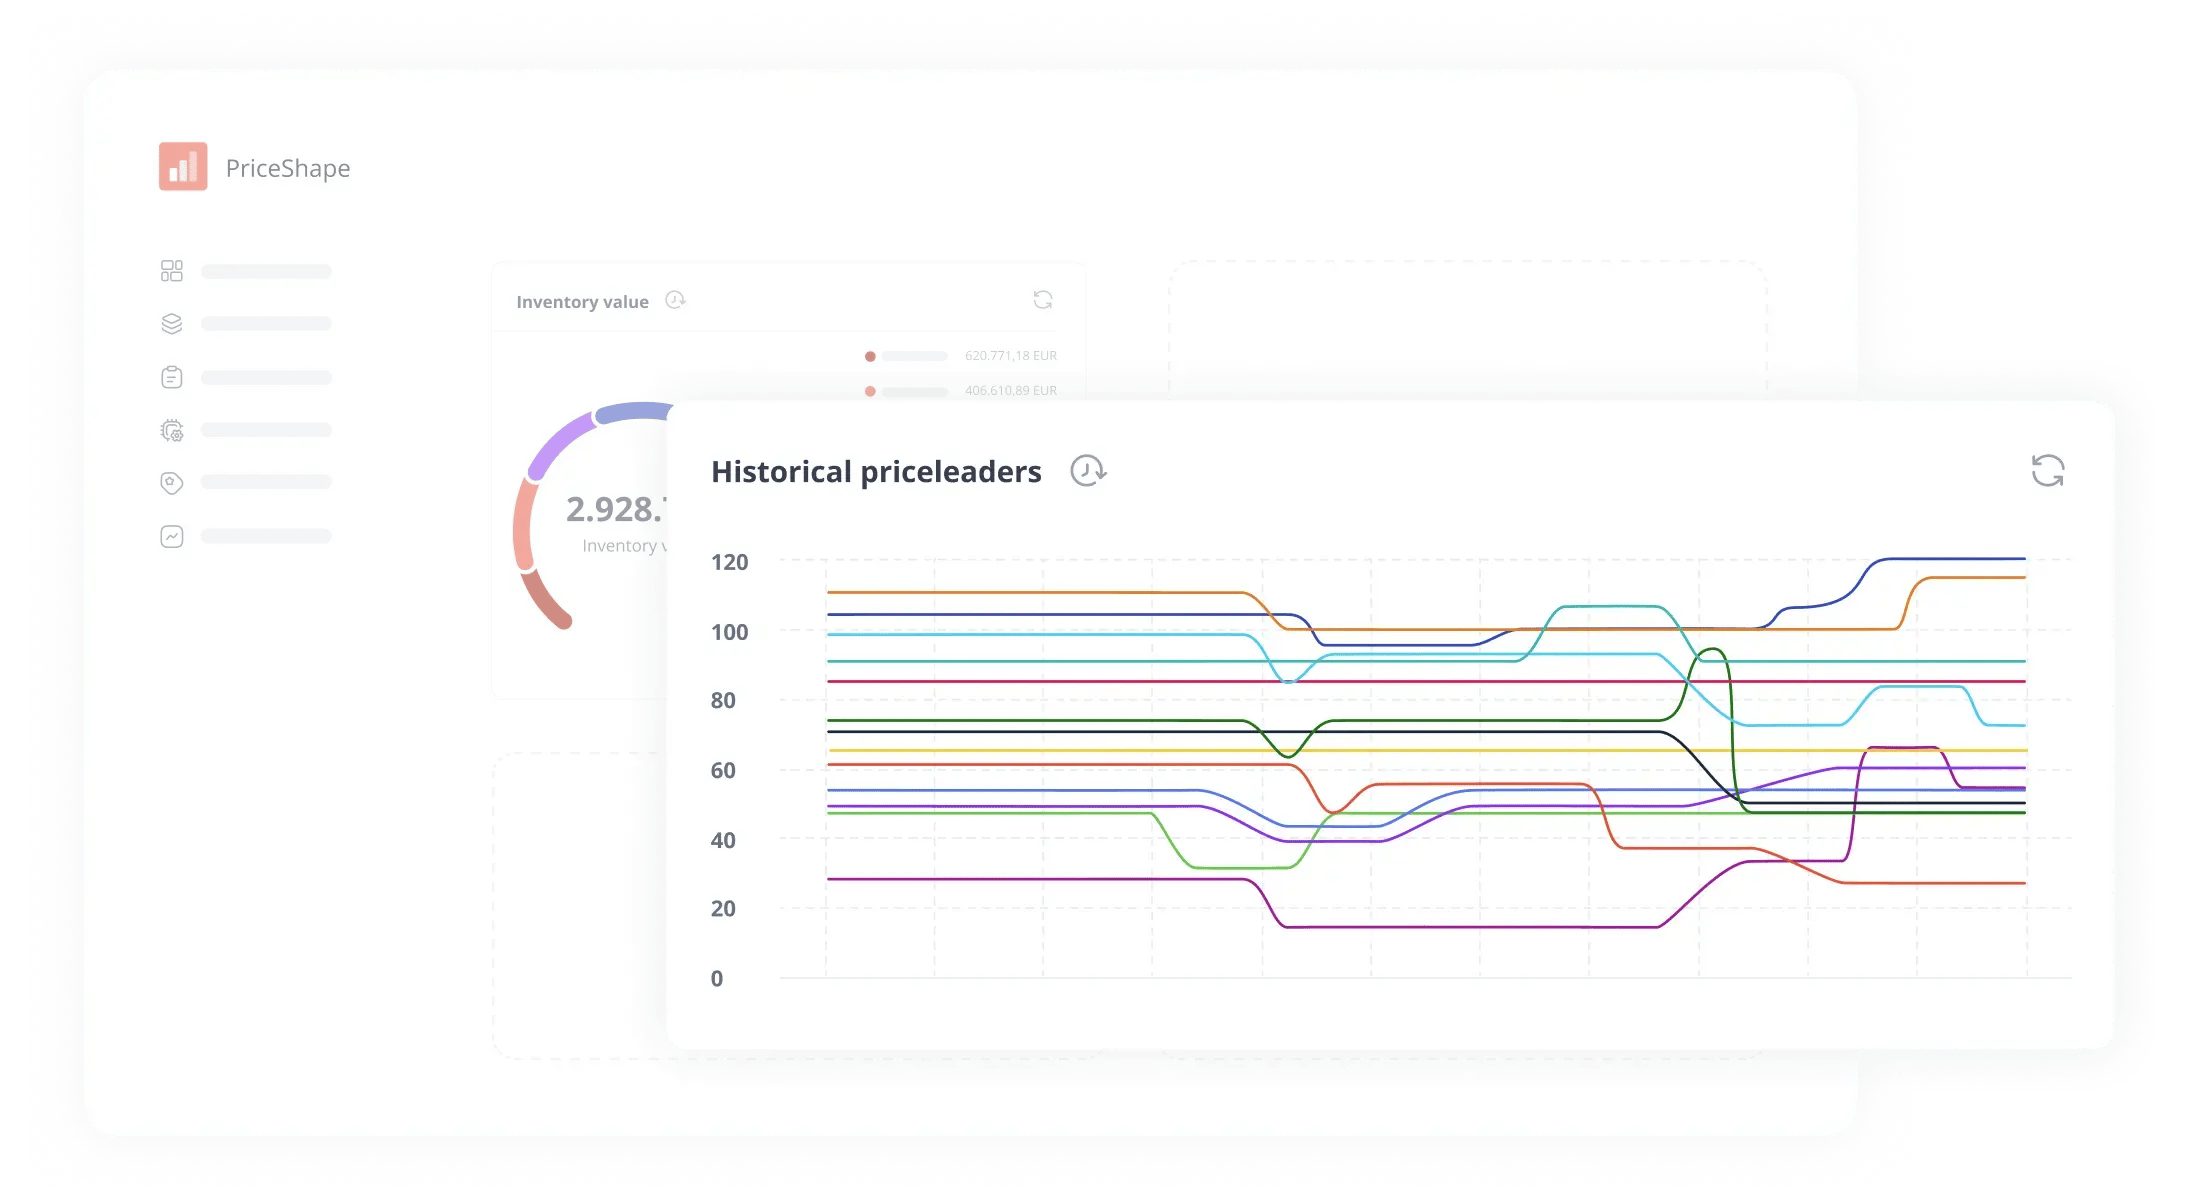Viewport: 2200px width, 1200px height.
Task: Click the empty dashed widget placeholder top right
Action: tap(1467, 330)
